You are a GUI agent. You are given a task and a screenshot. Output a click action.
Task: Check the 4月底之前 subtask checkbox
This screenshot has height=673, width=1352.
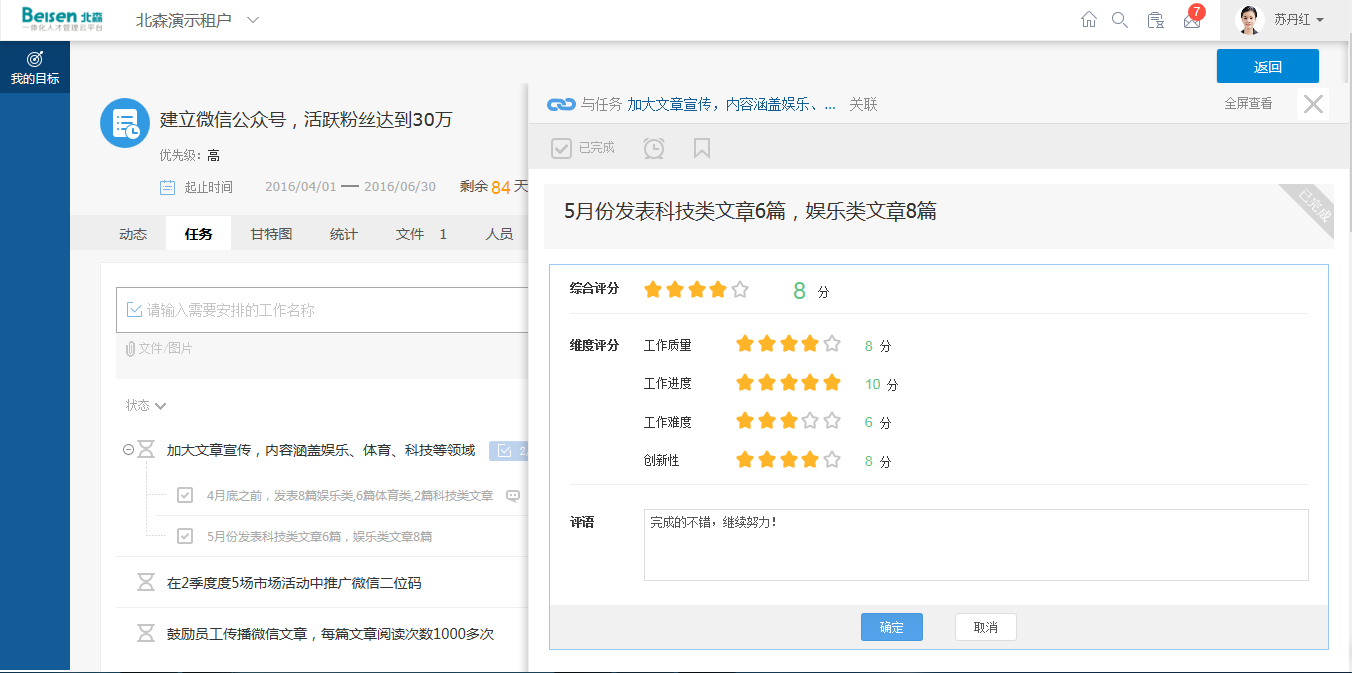[185, 495]
